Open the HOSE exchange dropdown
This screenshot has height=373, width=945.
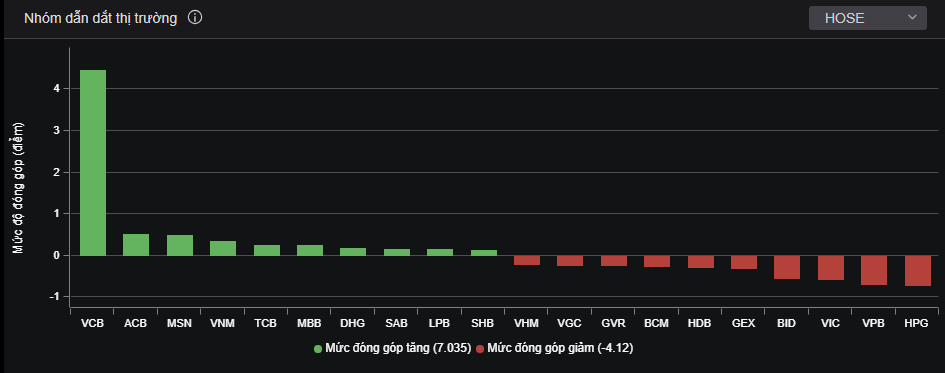tap(867, 18)
